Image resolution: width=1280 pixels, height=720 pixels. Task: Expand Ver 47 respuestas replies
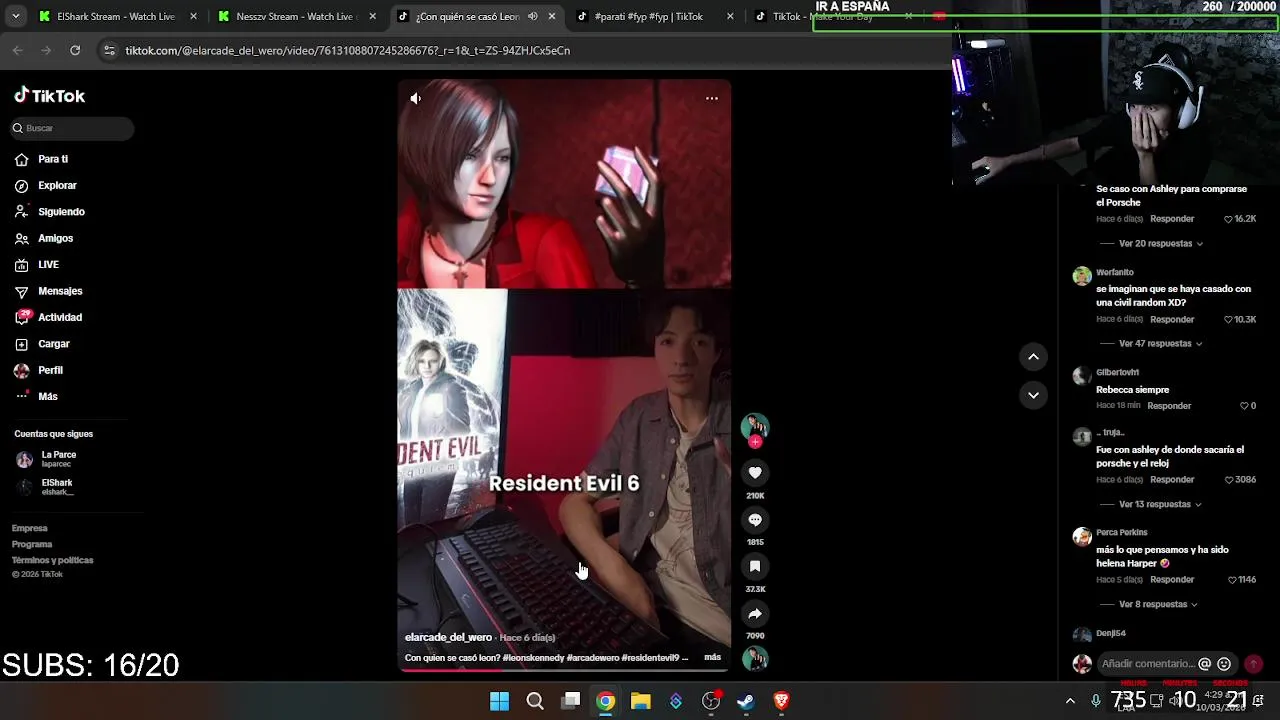pos(1160,344)
